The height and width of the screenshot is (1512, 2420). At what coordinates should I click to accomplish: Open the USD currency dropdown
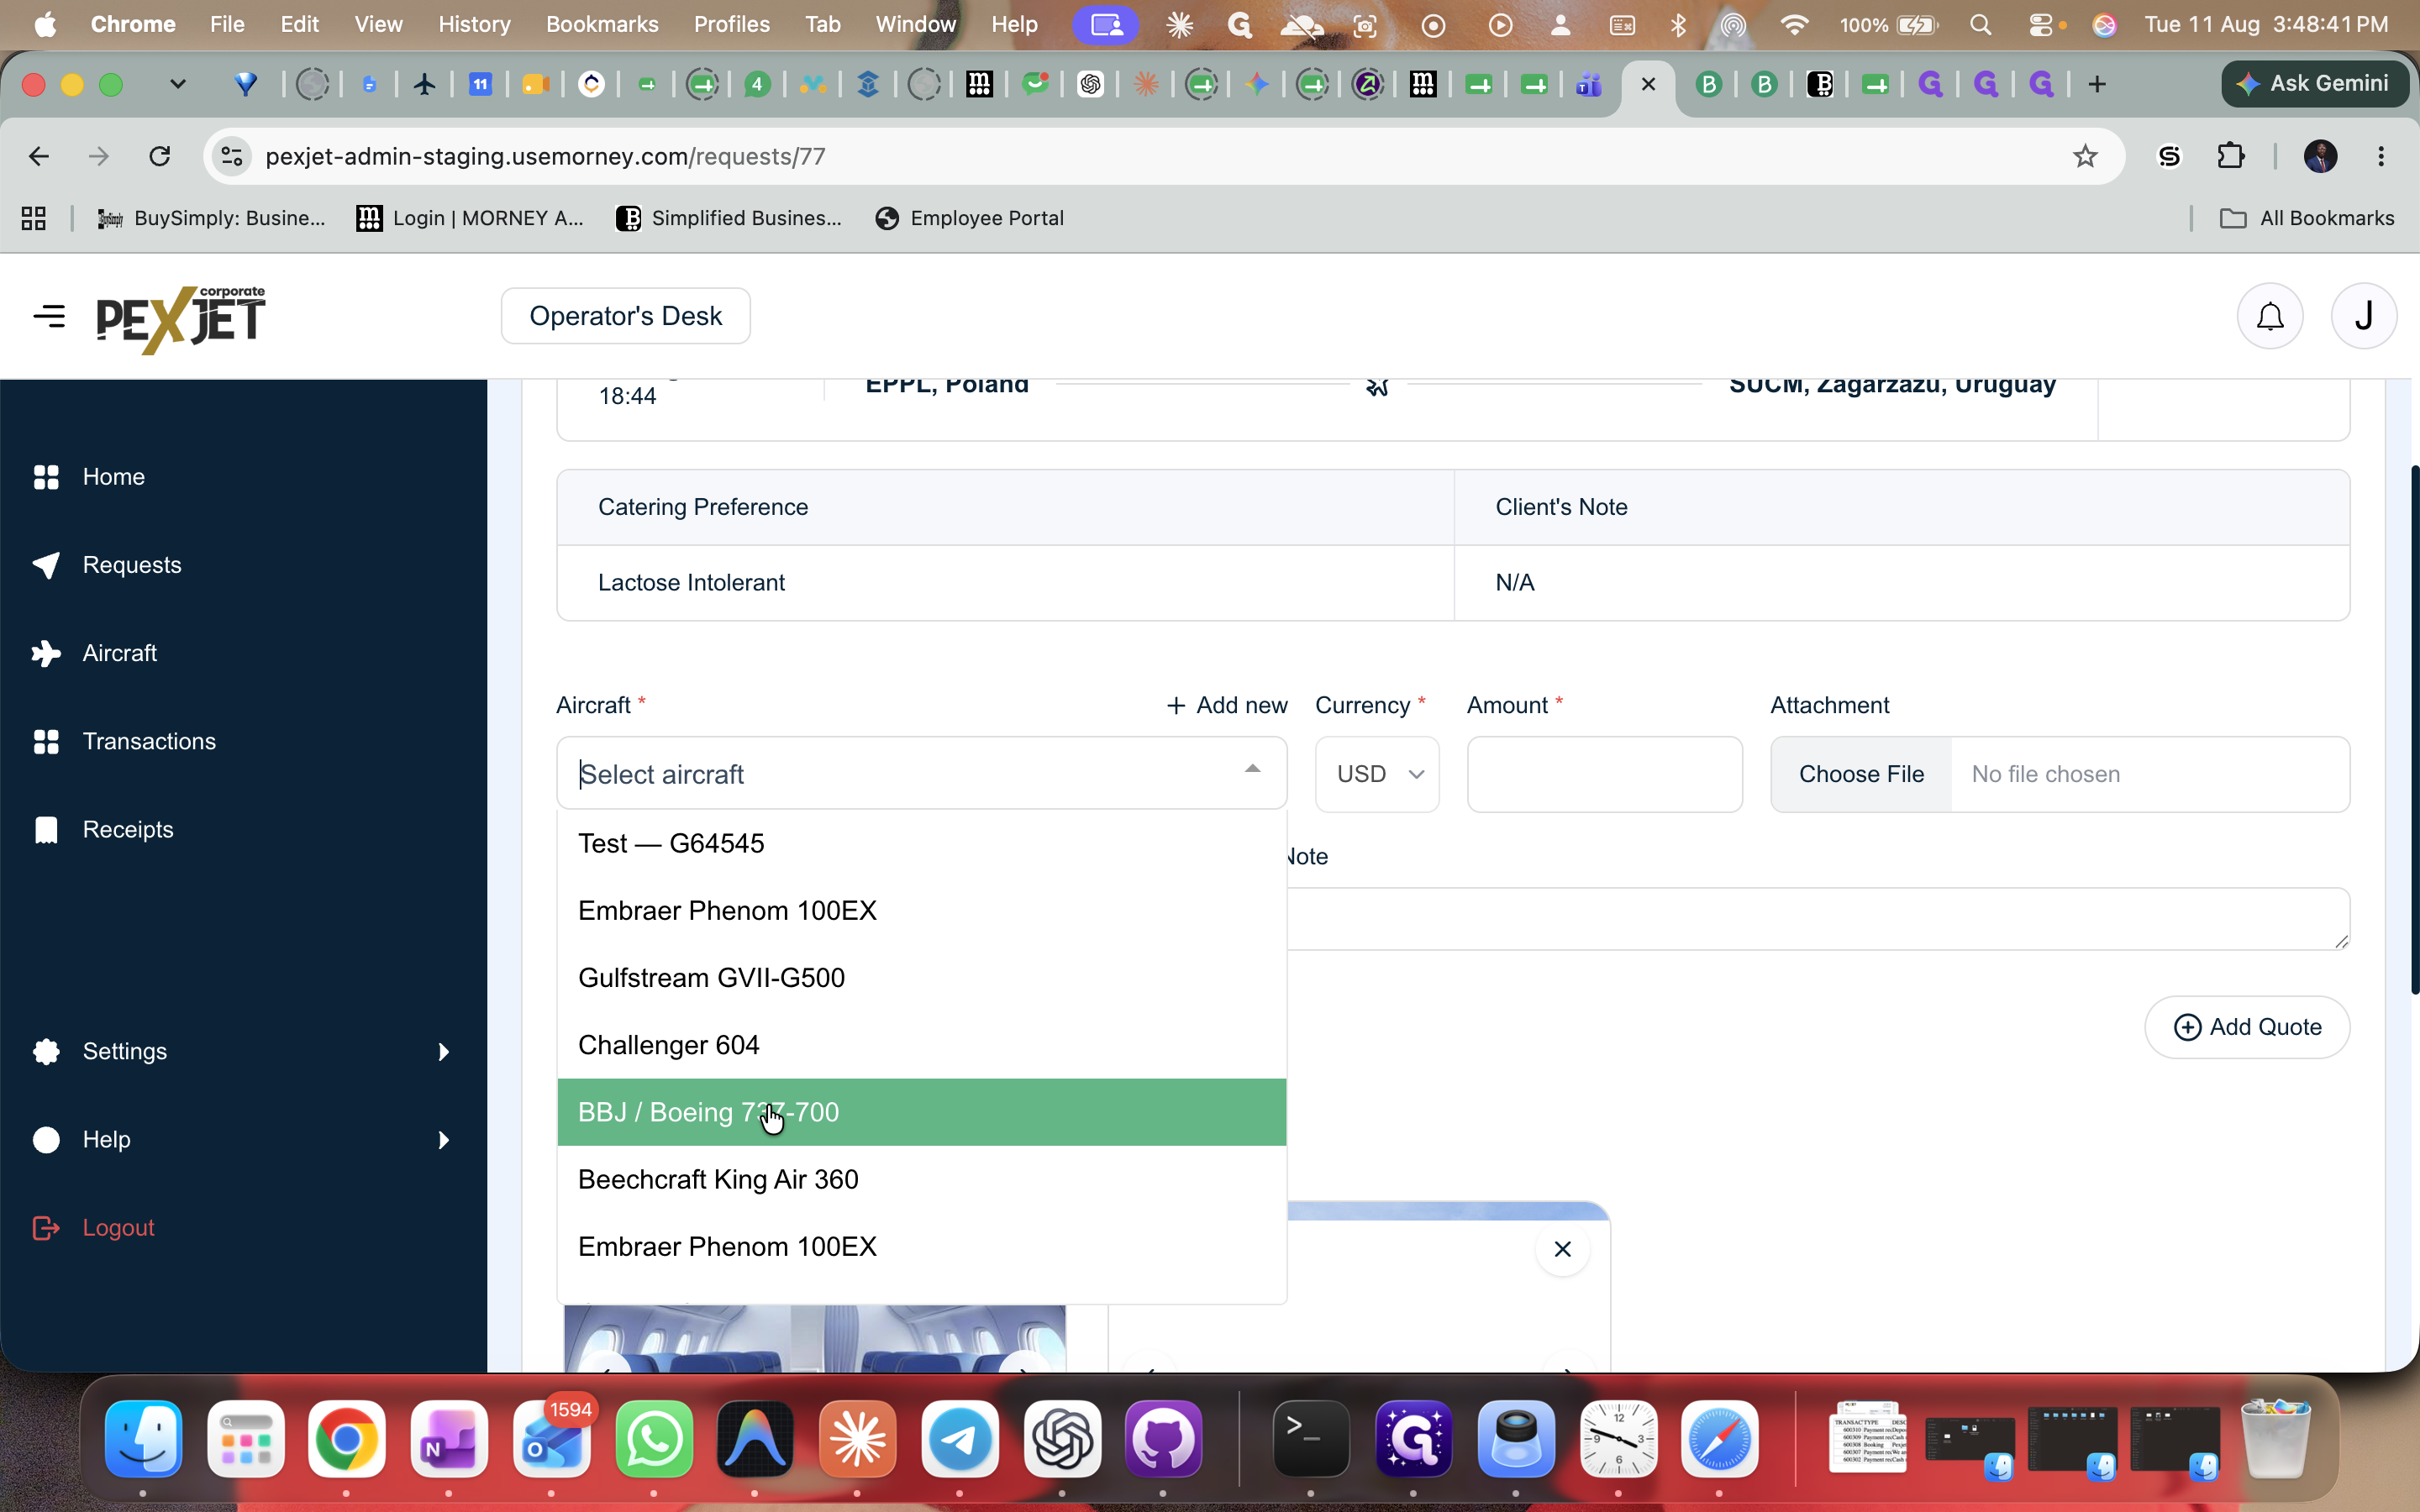click(x=1377, y=774)
